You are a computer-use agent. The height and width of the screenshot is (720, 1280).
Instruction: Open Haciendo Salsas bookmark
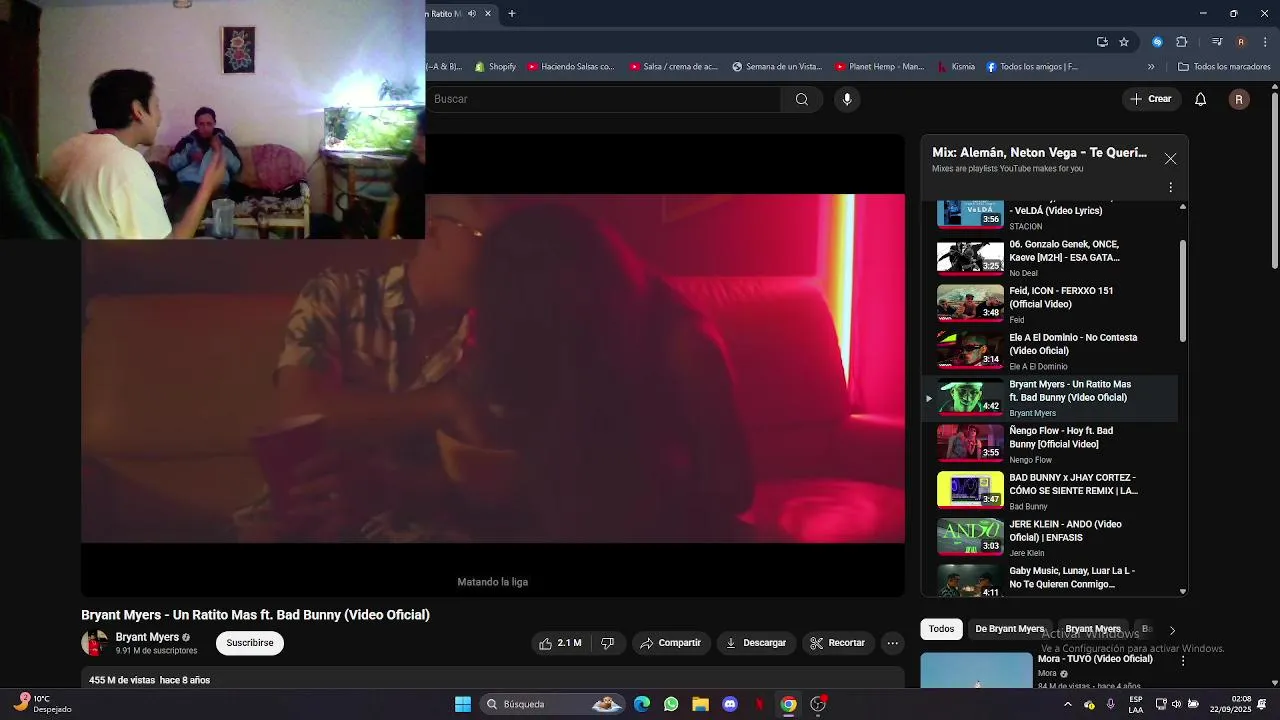point(570,67)
